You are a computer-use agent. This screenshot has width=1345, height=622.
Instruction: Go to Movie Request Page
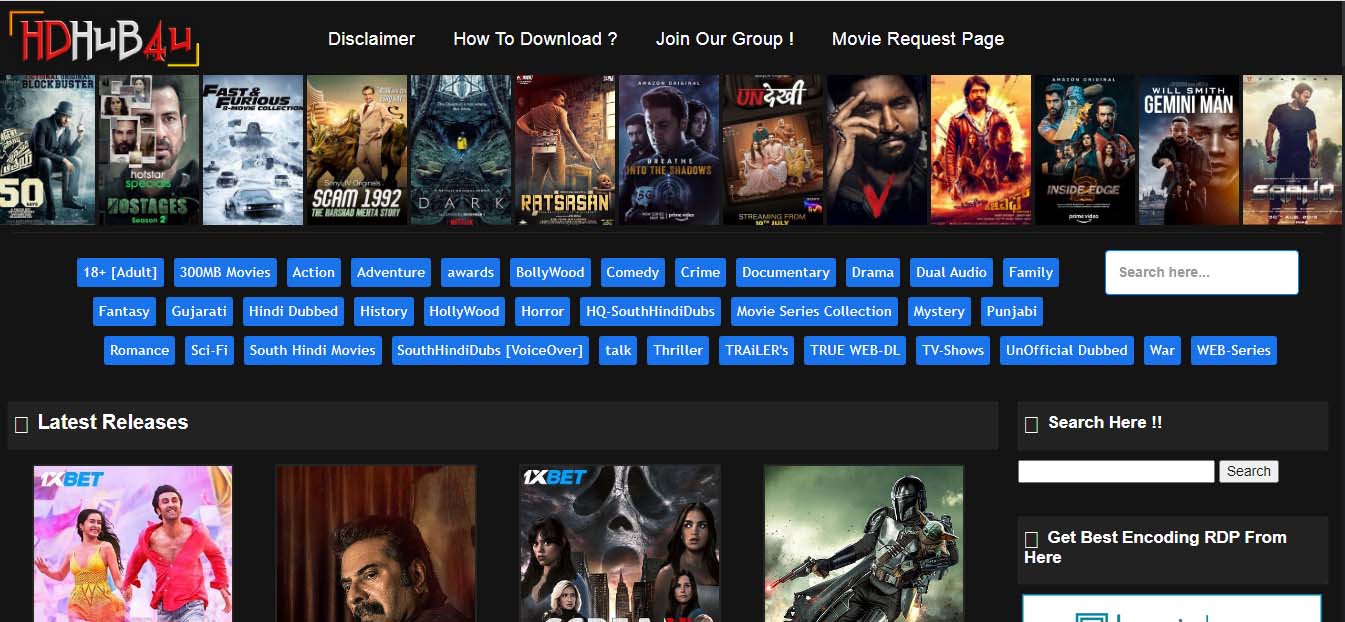[918, 39]
